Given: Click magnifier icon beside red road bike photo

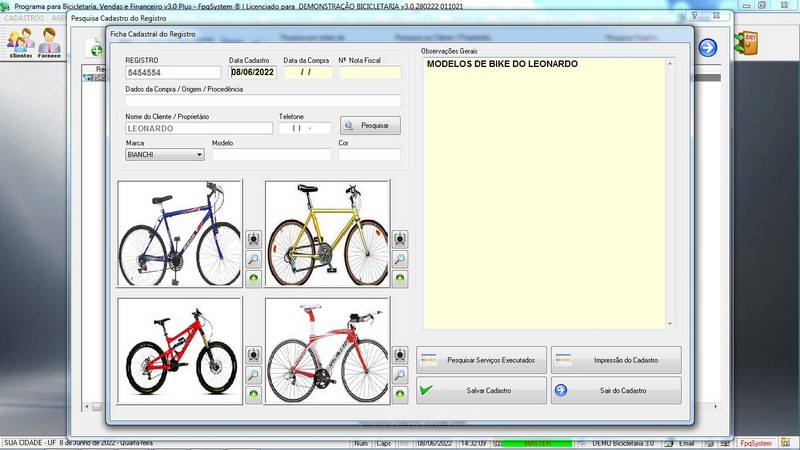Looking at the screenshot, I should tap(400, 375).
